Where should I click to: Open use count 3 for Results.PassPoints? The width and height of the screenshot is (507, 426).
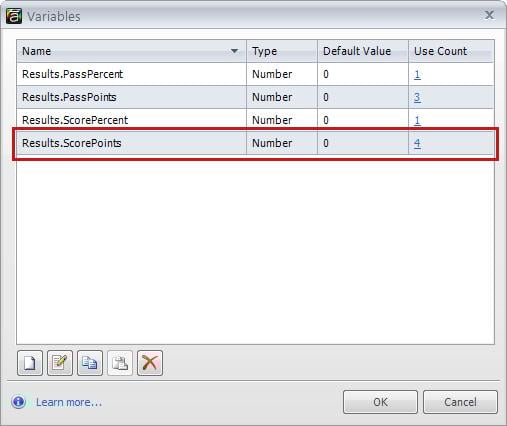coord(417,97)
